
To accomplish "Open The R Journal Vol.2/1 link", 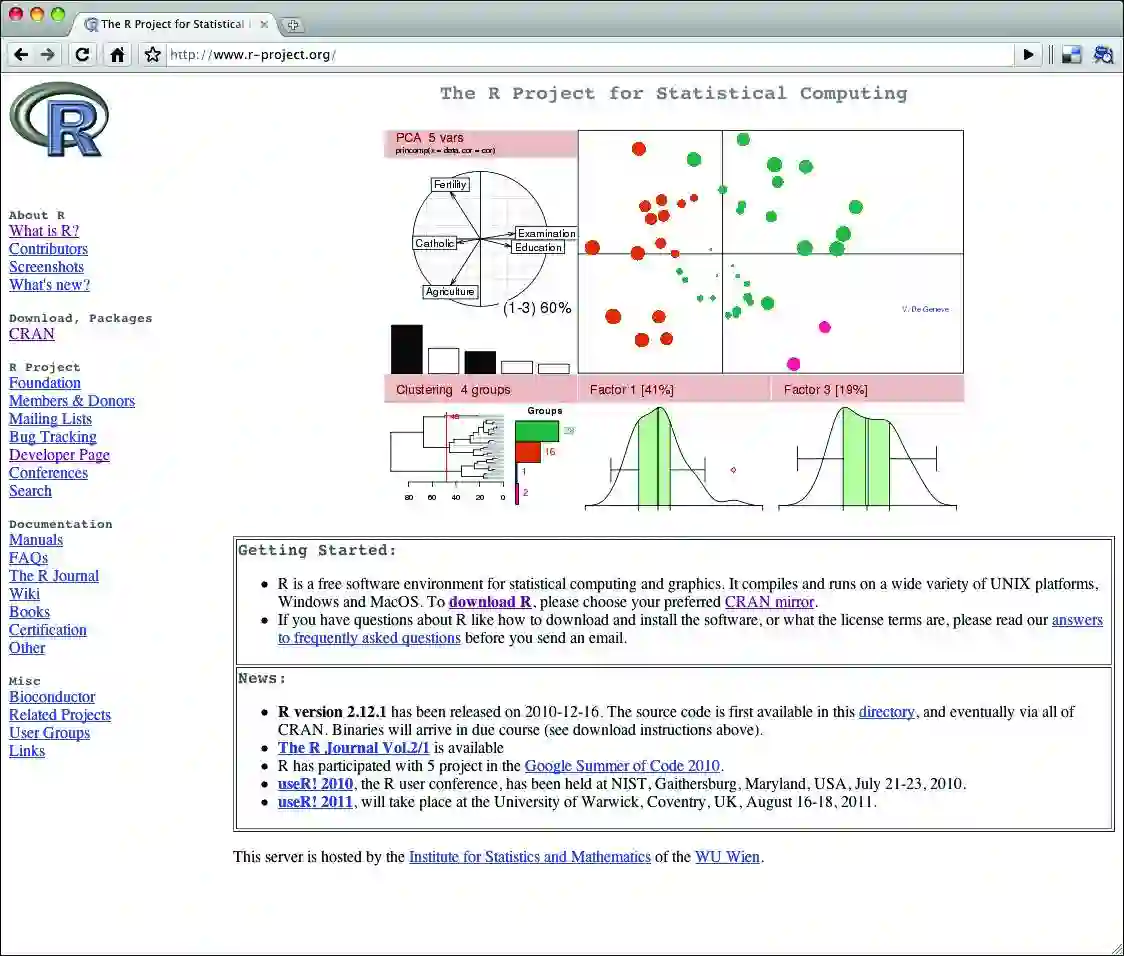I will click(x=353, y=747).
